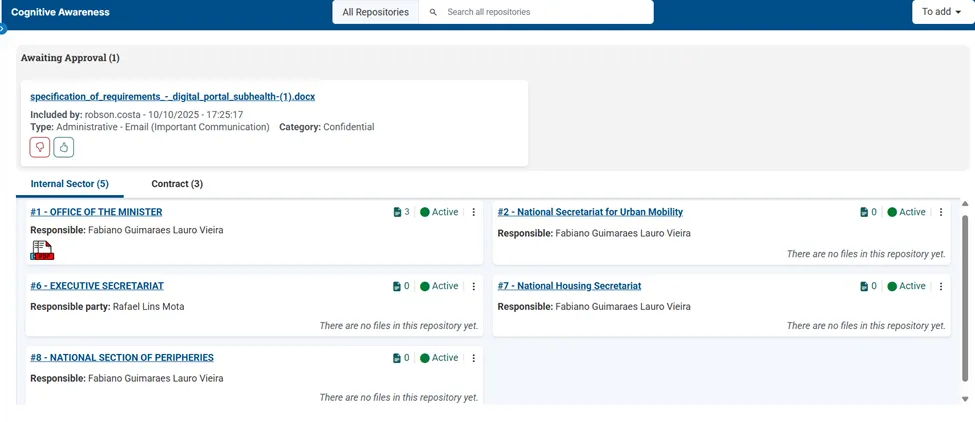
Task: Open the specification_of_requirements docx link
Action: click(x=173, y=97)
